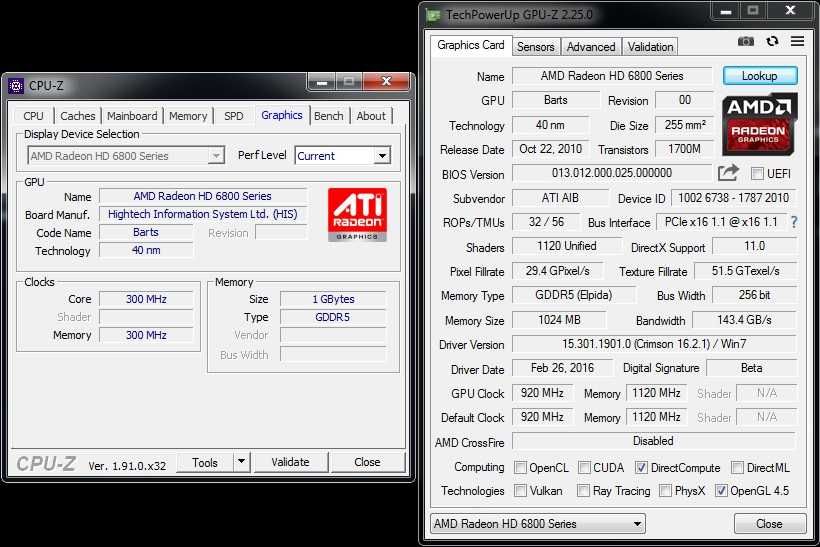
Task: Open the Bench tab
Action: pyautogui.click(x=328, y=116)
